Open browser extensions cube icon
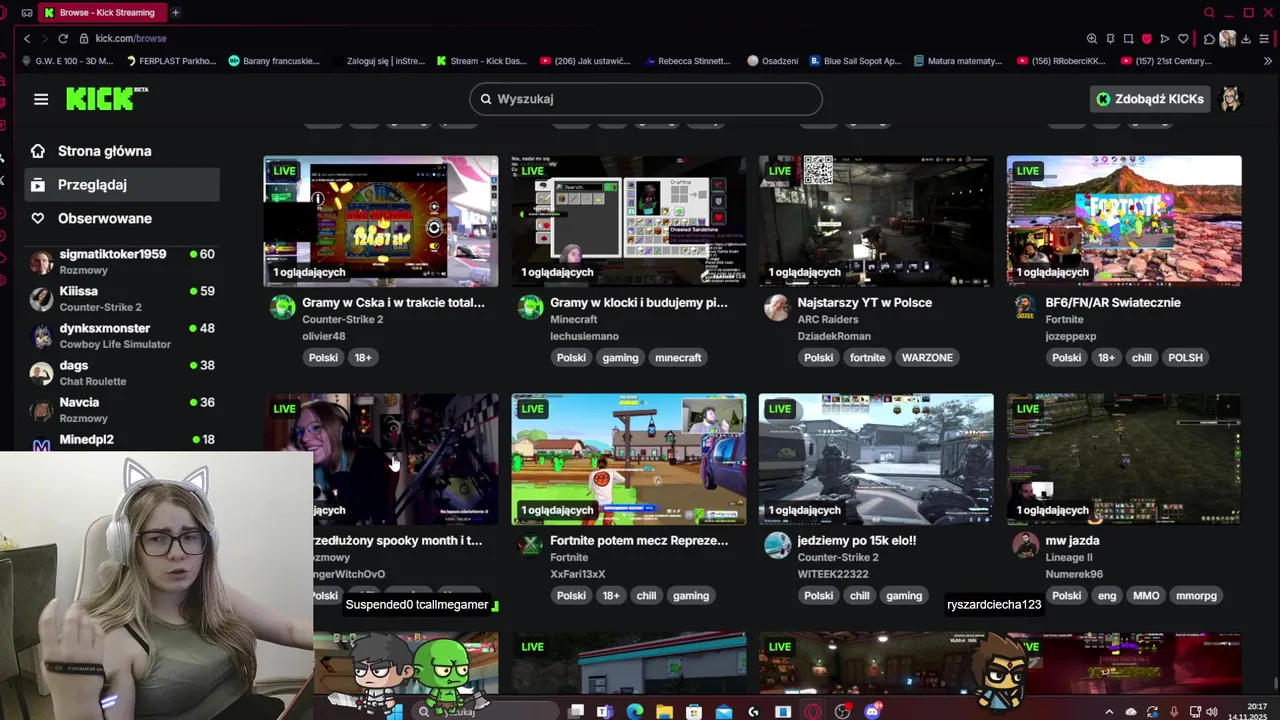Screen dimensions: 1280x720 (1209, 39)
